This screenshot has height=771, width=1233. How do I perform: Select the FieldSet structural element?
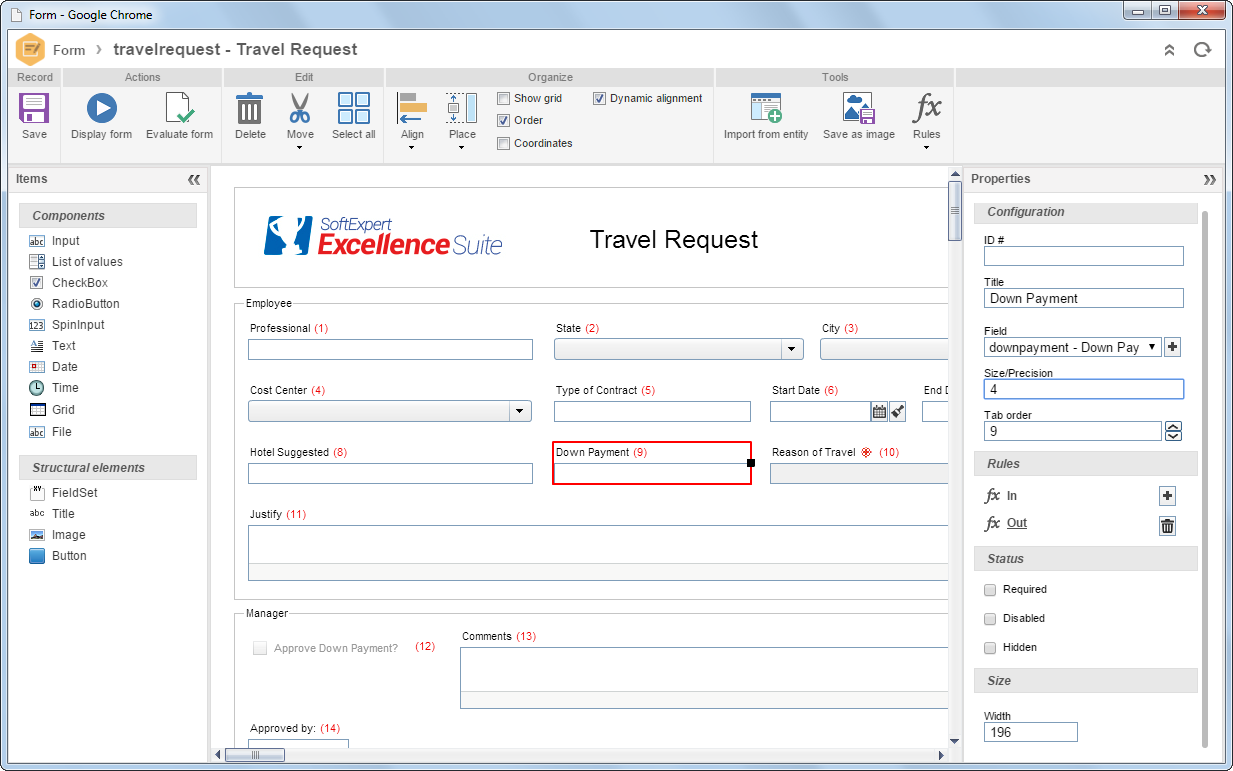[75, 493]
